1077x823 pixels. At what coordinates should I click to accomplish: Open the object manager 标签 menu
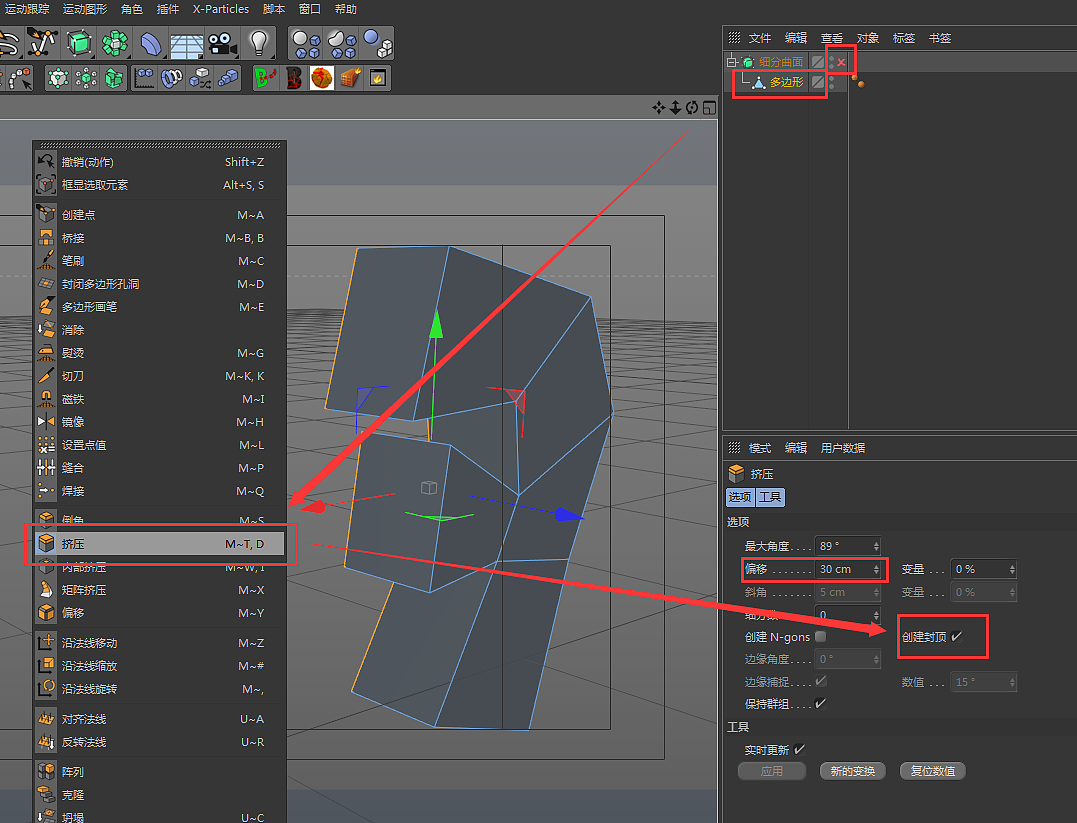coord(903,38)
